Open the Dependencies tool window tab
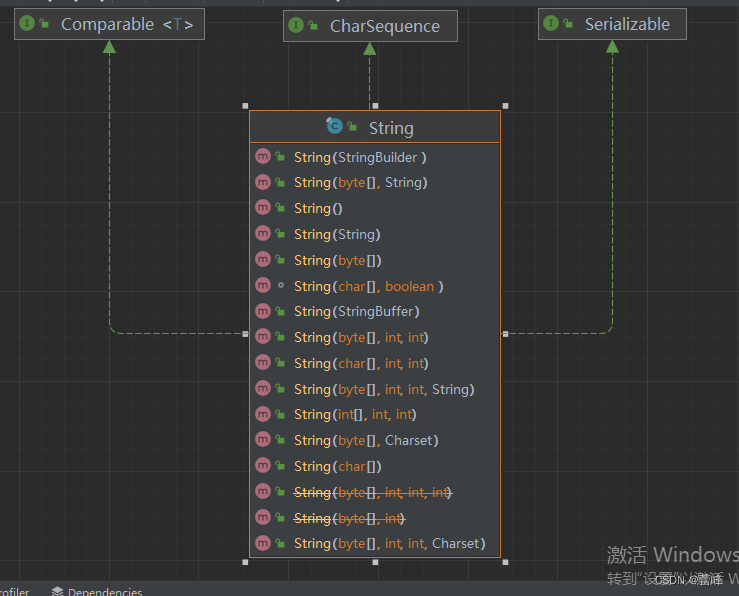Image resolution: width=739 pixels, height=596 pixels. (97, 591)
